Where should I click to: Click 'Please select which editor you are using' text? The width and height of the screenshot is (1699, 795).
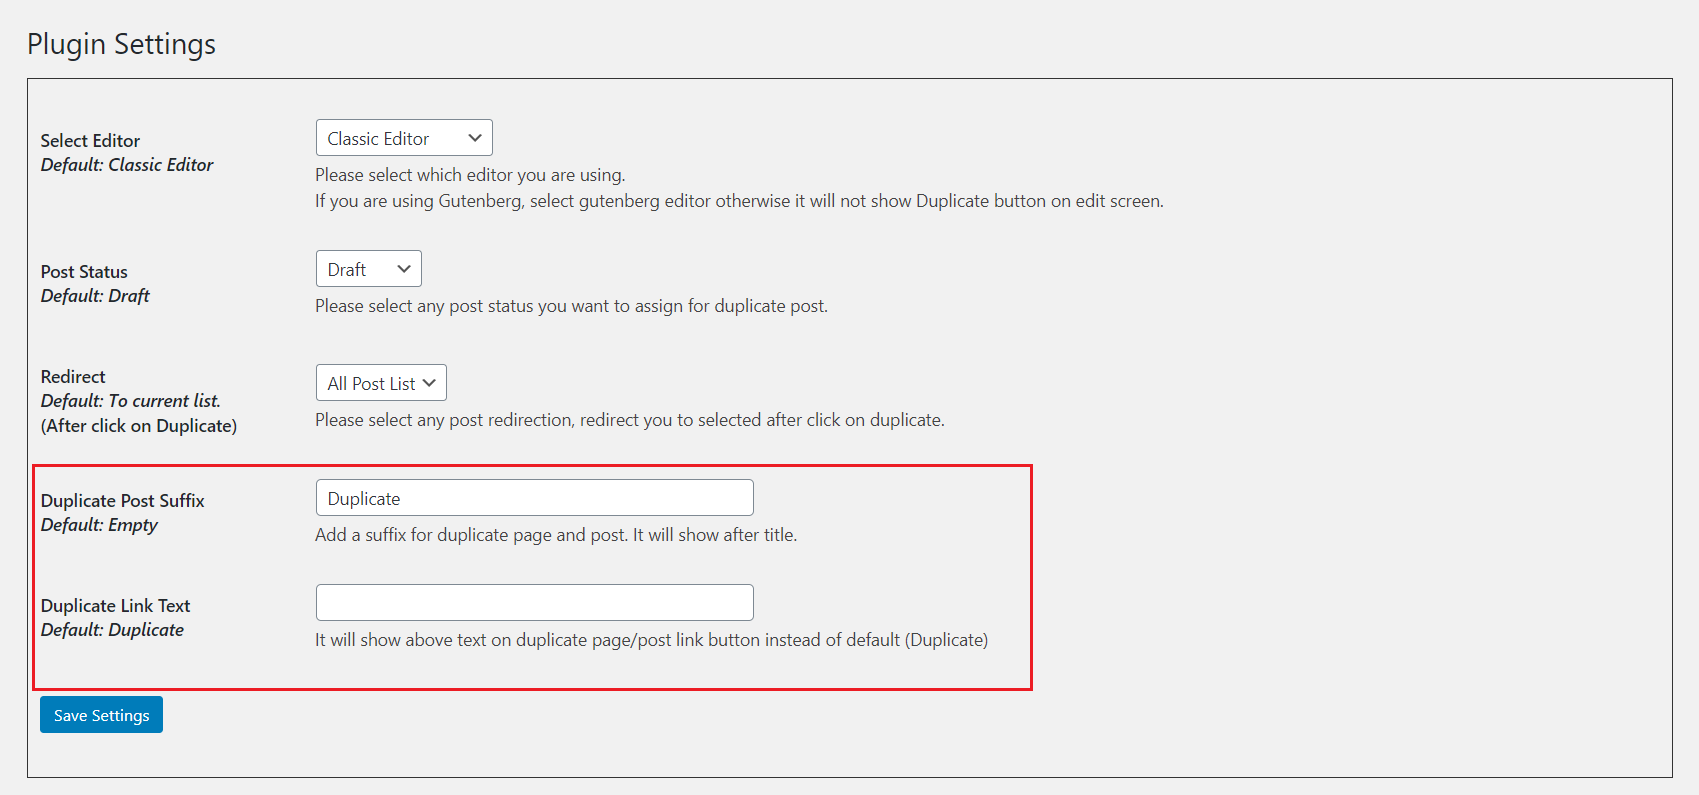470,175
